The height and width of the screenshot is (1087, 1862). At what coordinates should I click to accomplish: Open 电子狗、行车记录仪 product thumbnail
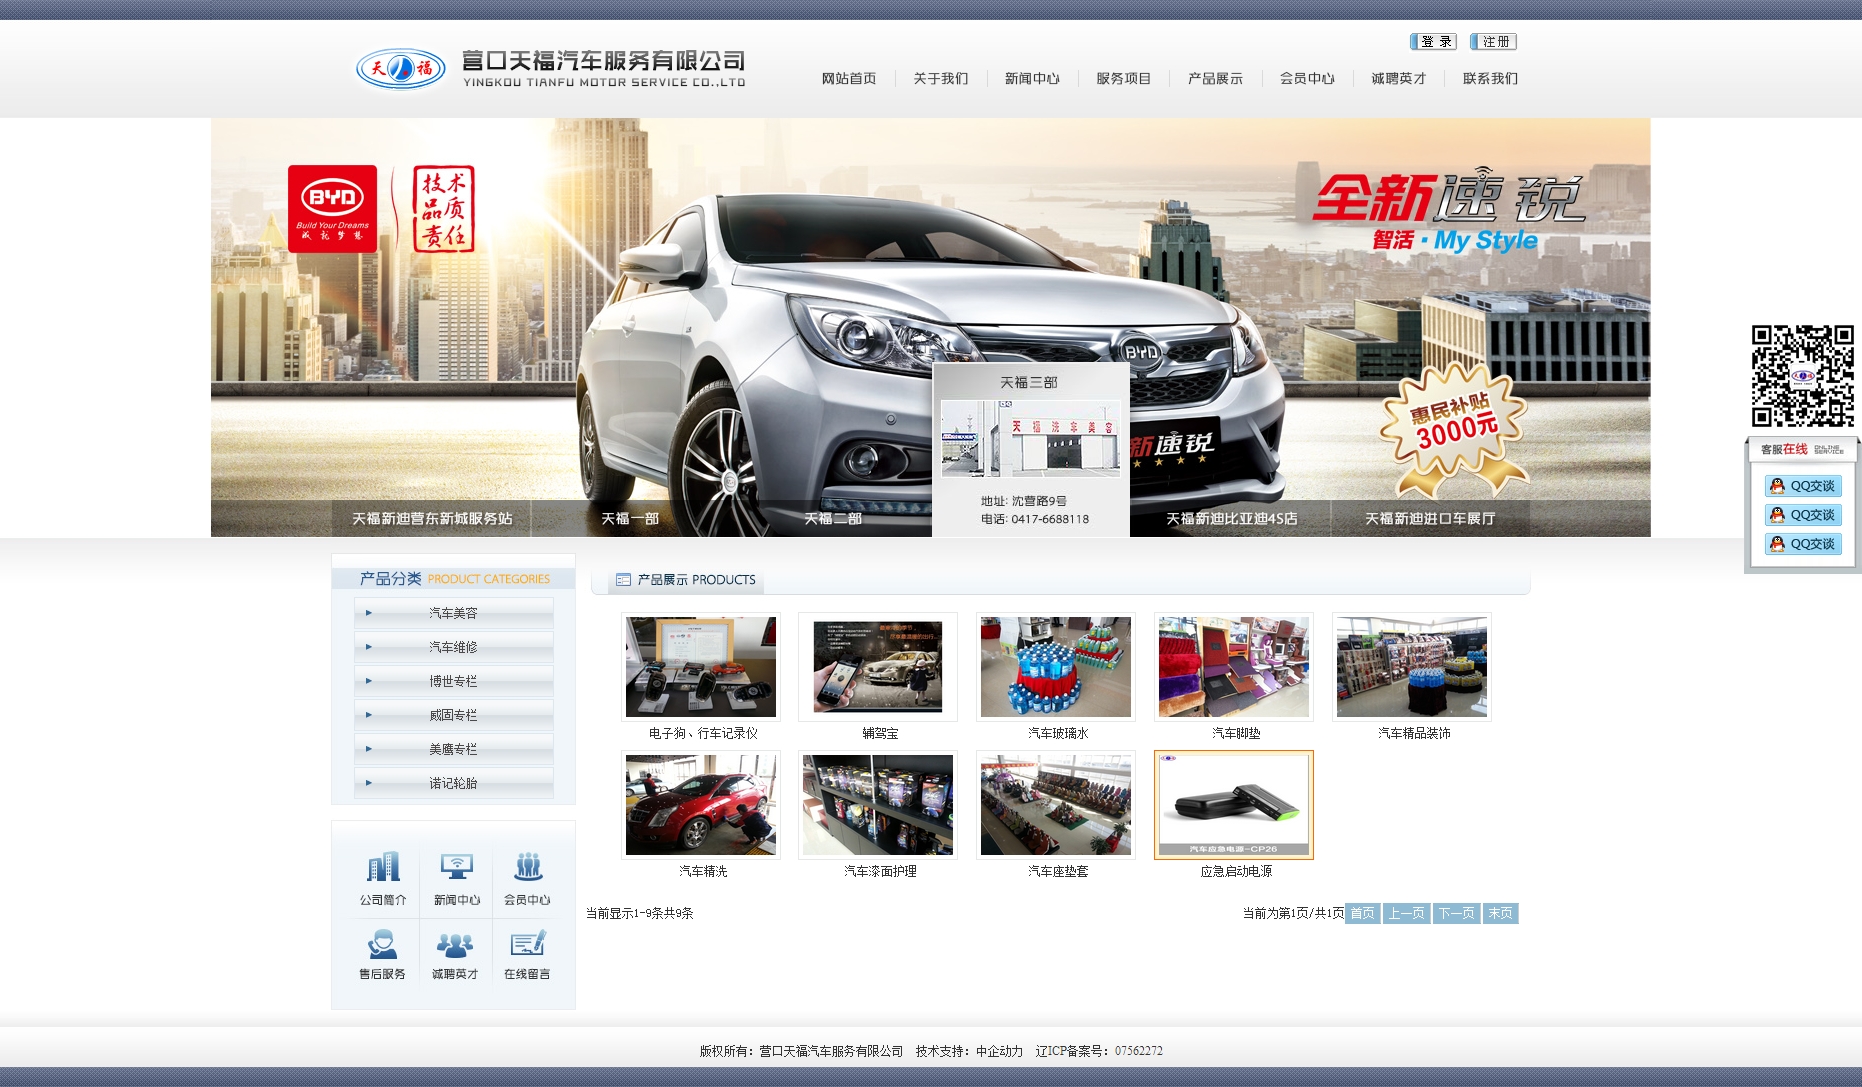click(x=701, y=667)
